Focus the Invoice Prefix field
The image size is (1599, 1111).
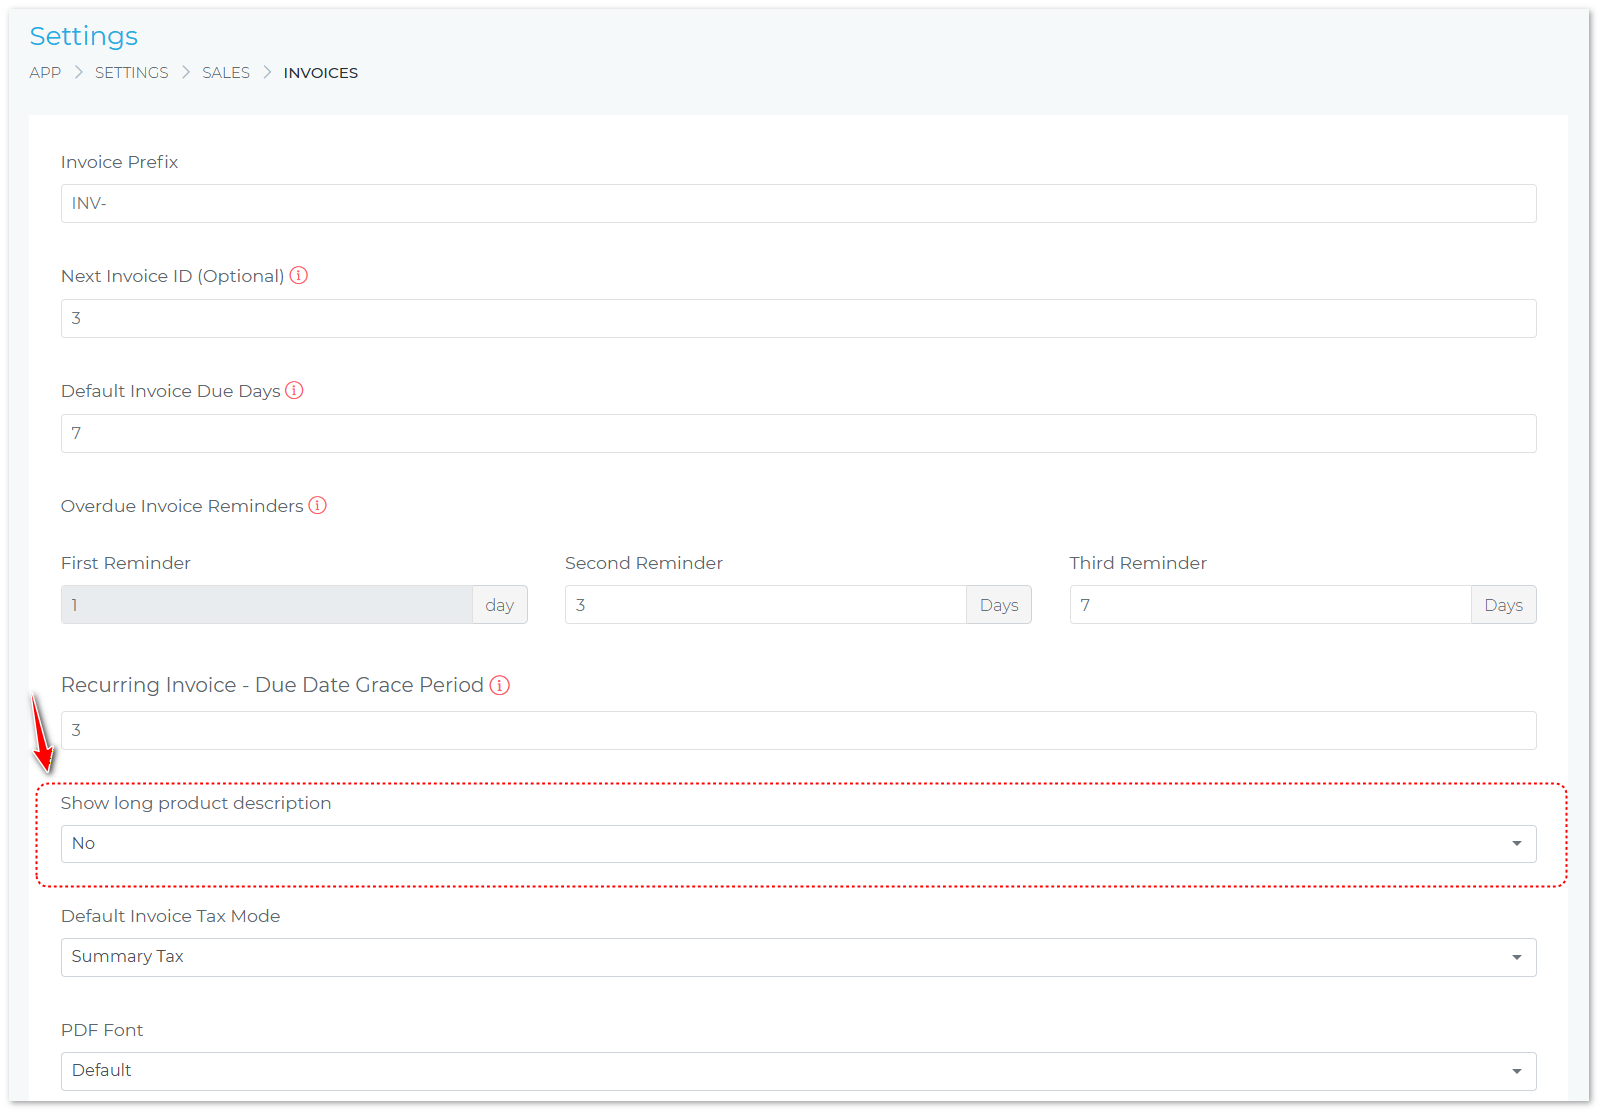coord(798,204)
